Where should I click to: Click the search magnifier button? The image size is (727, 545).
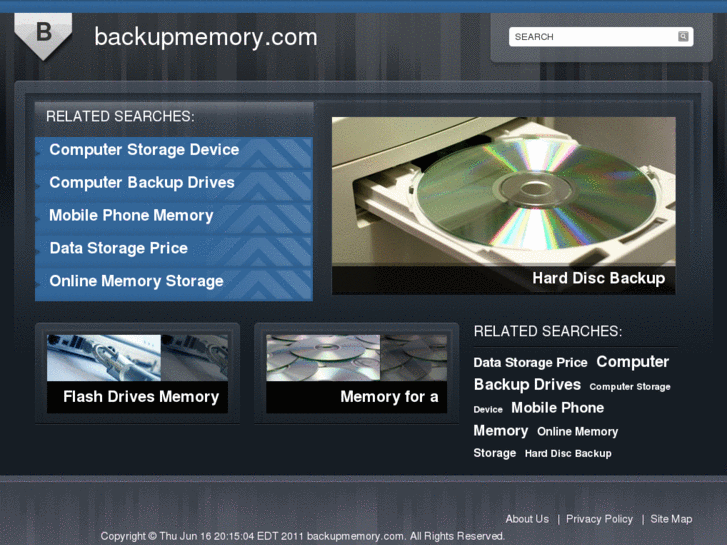[683, 37]
